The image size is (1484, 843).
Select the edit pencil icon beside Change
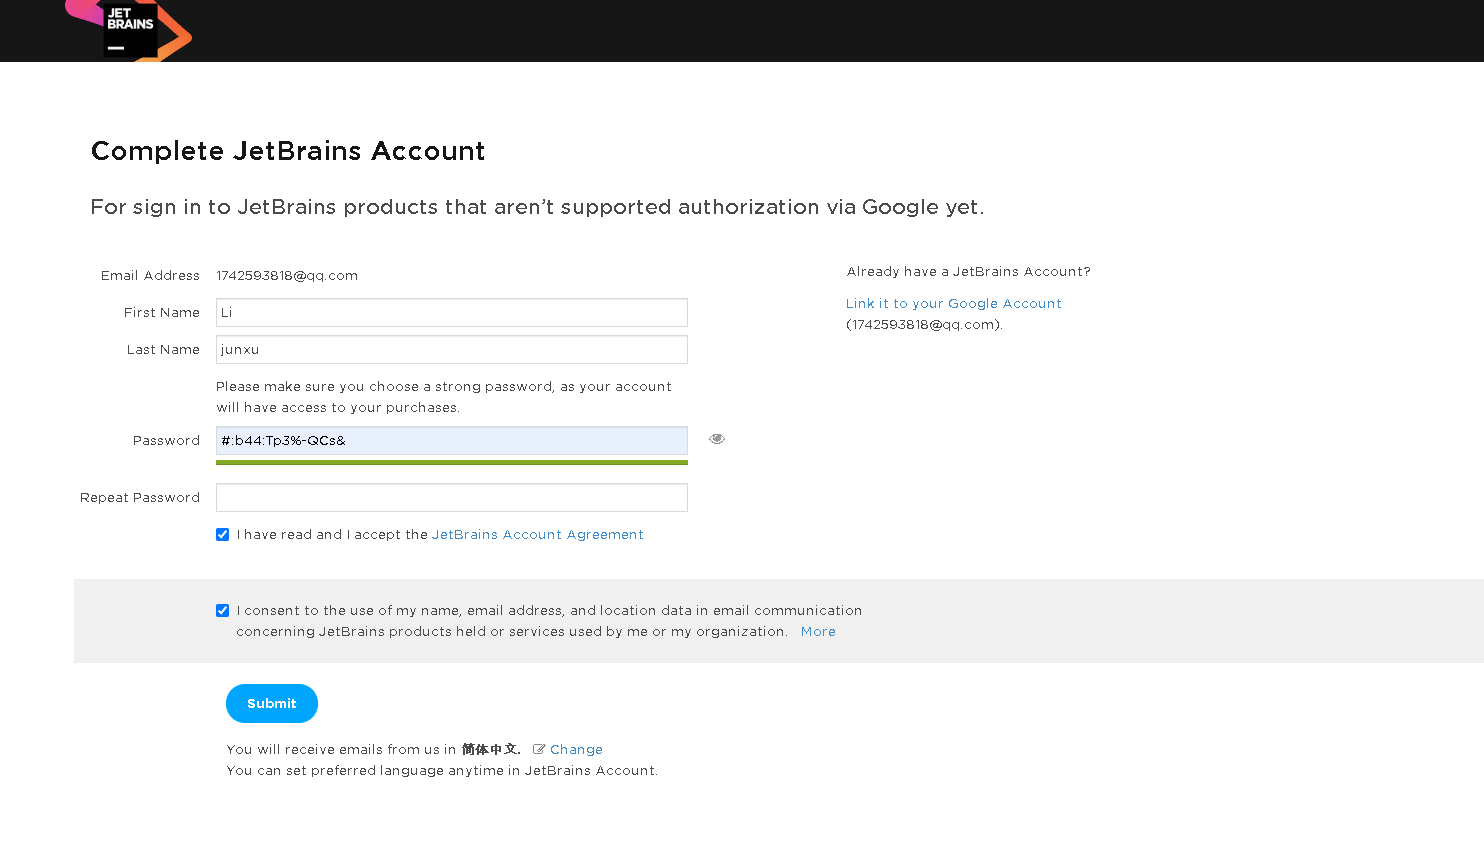pos(539,749)
